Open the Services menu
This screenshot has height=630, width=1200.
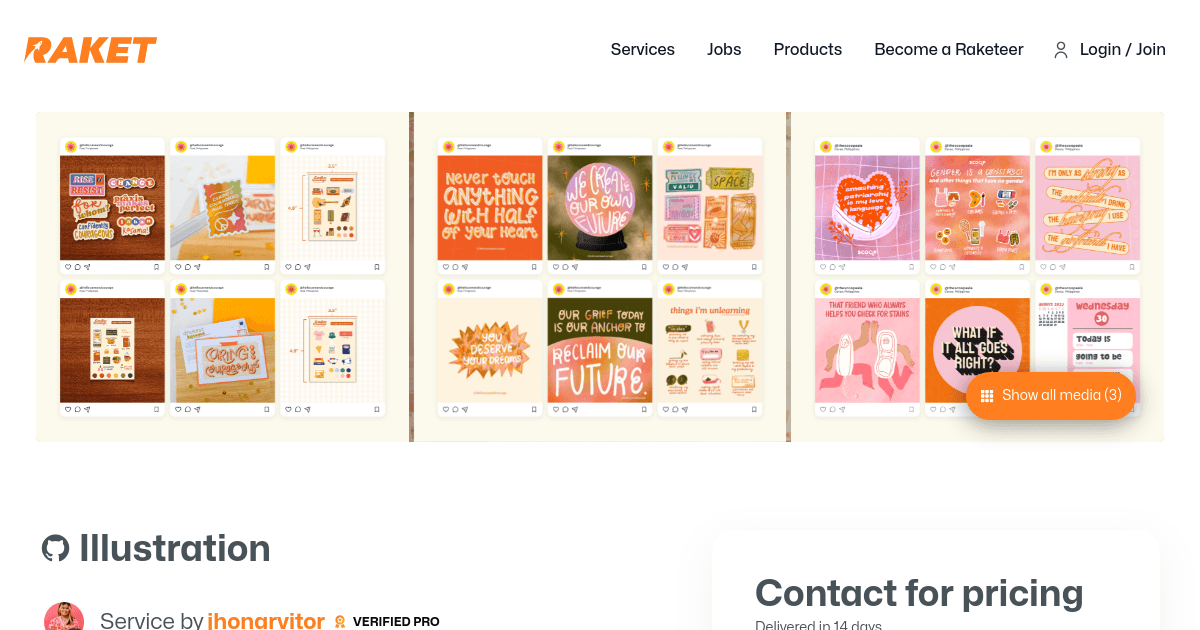(643, 49)
